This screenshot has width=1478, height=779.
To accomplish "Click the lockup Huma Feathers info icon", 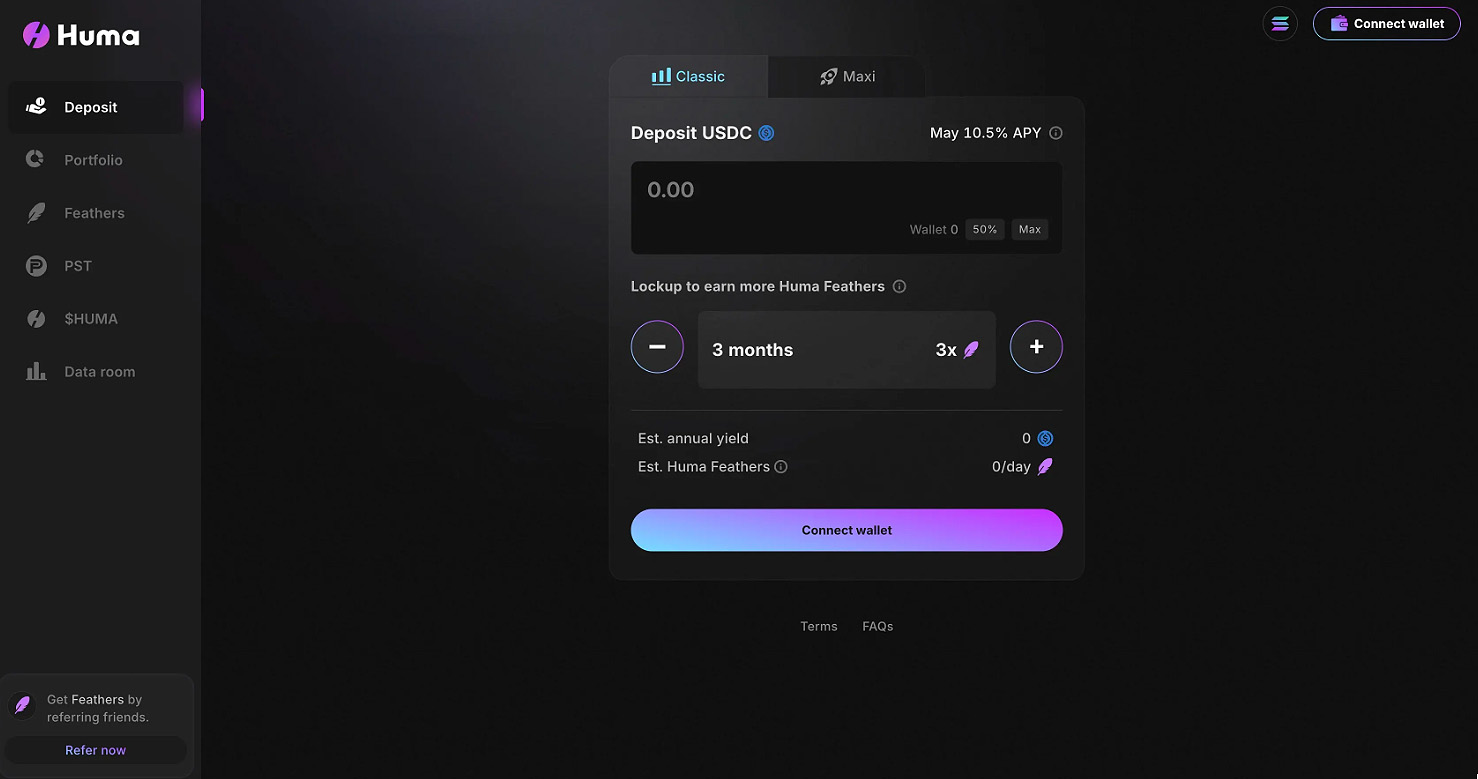I will coord(899,286).
